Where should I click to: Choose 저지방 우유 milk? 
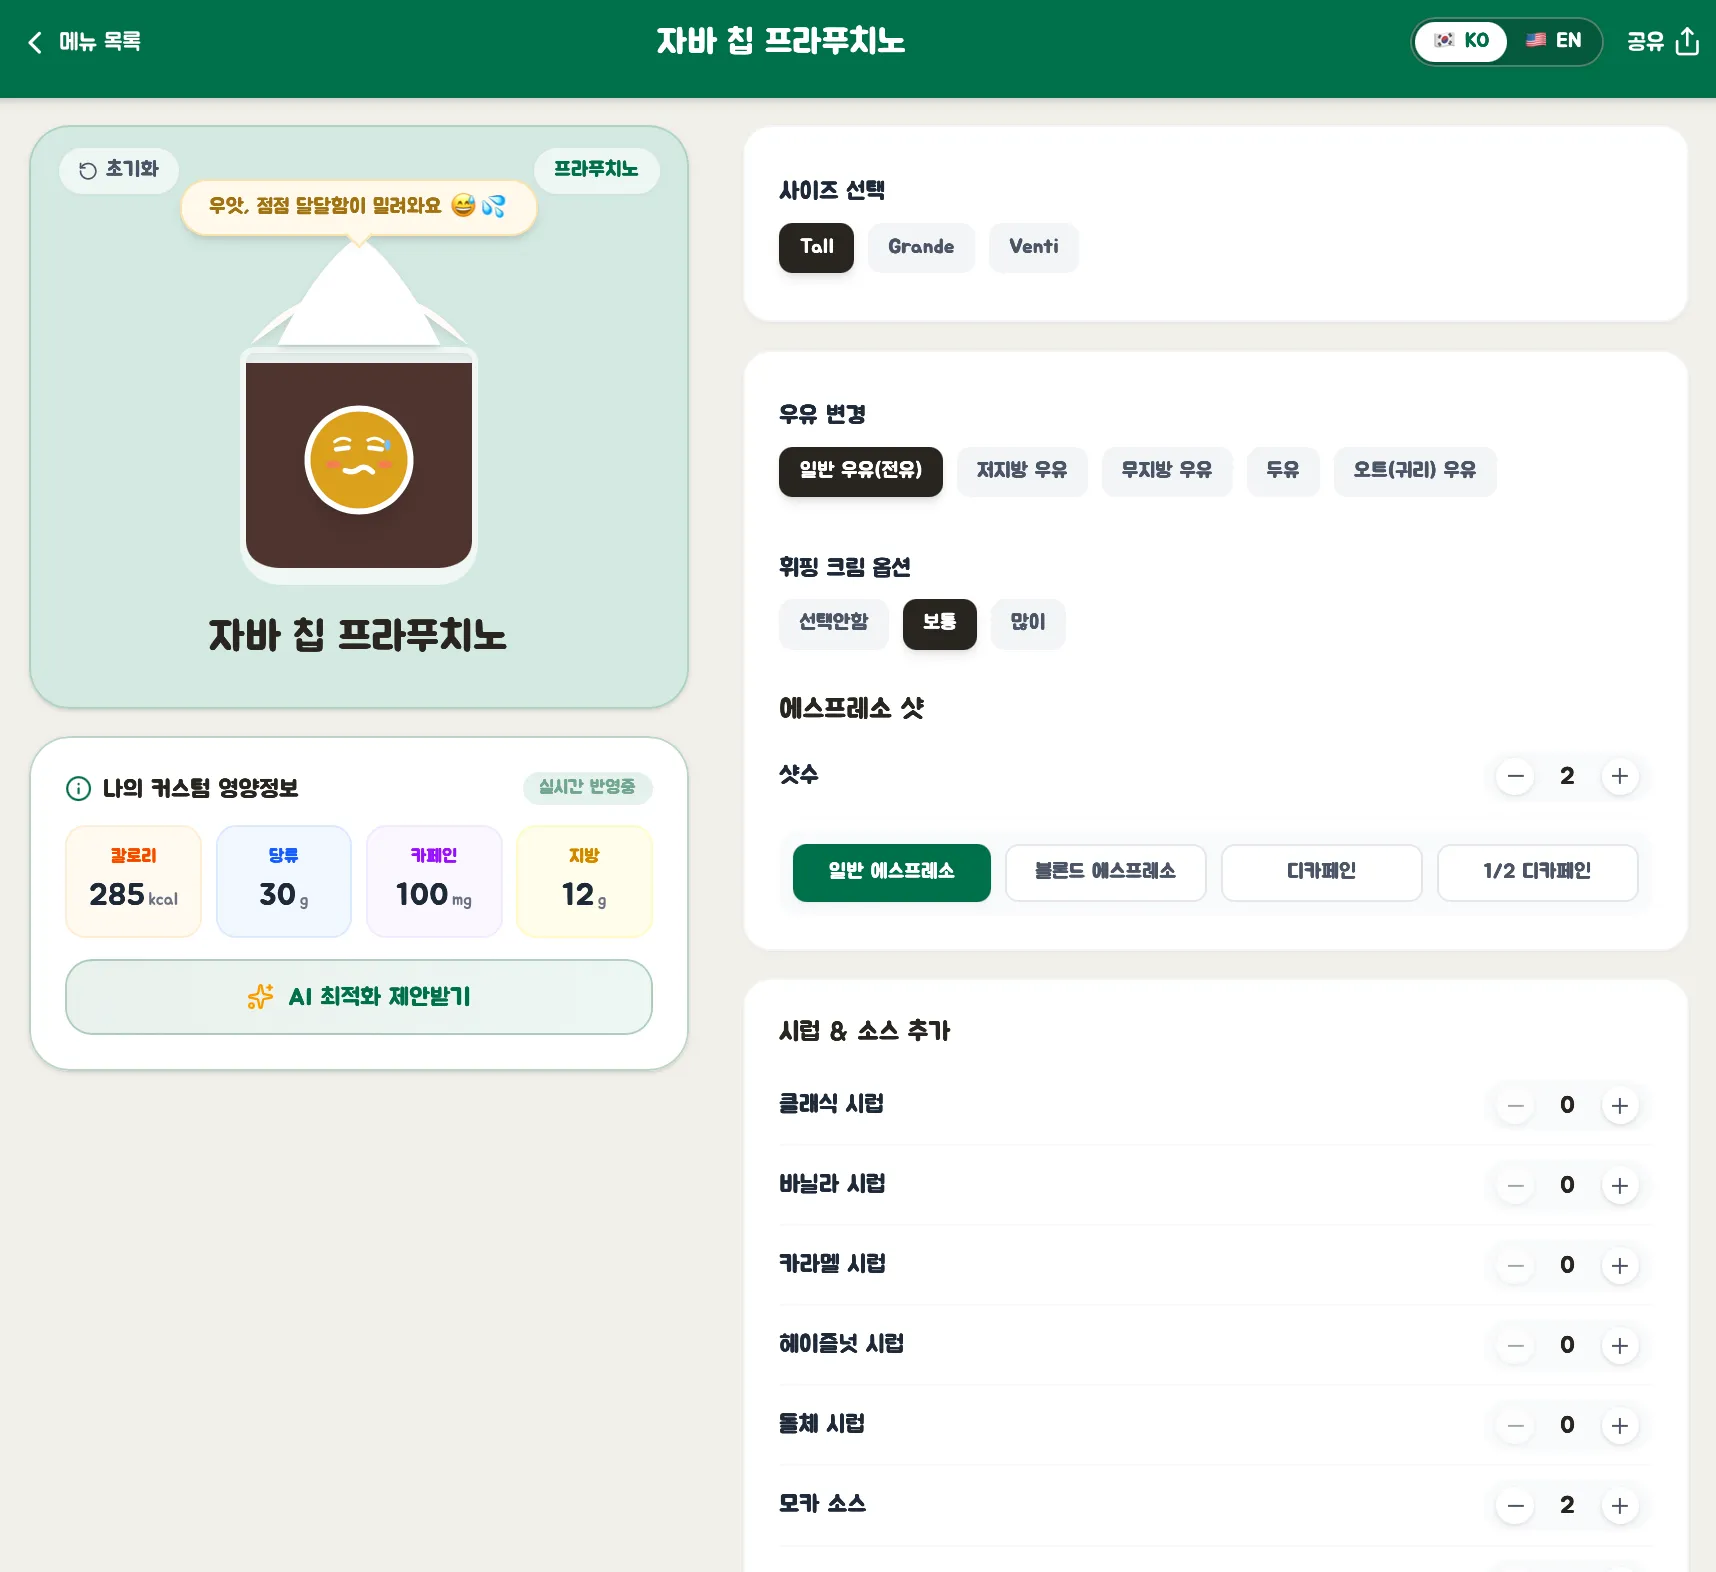(1022, 471)
